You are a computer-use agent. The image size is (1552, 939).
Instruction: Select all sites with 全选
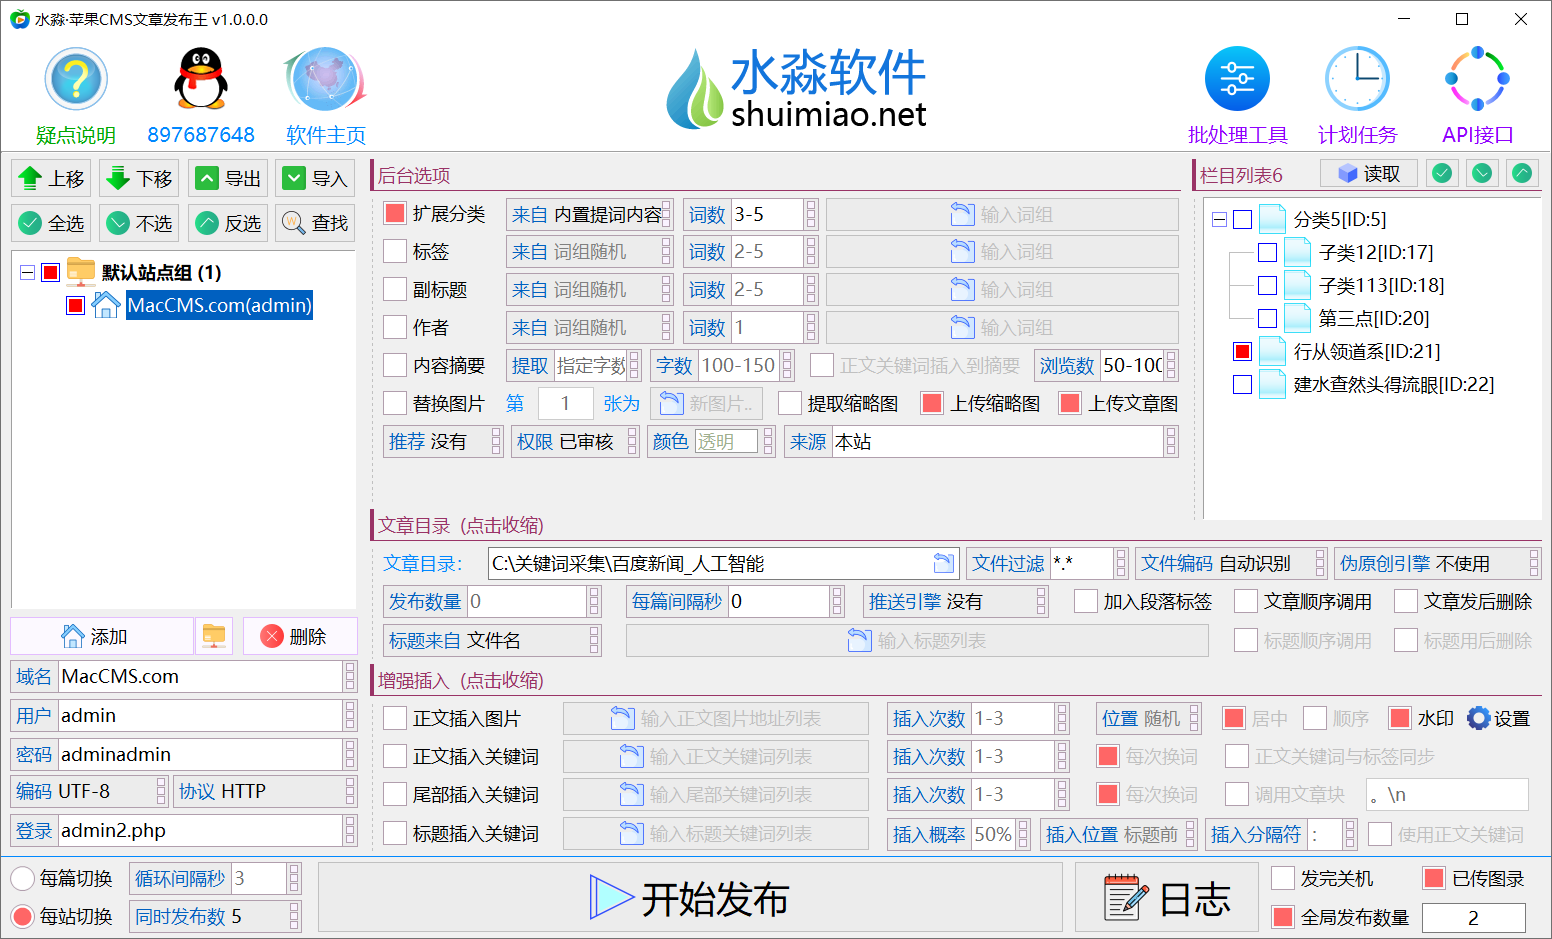pos(51,223)
